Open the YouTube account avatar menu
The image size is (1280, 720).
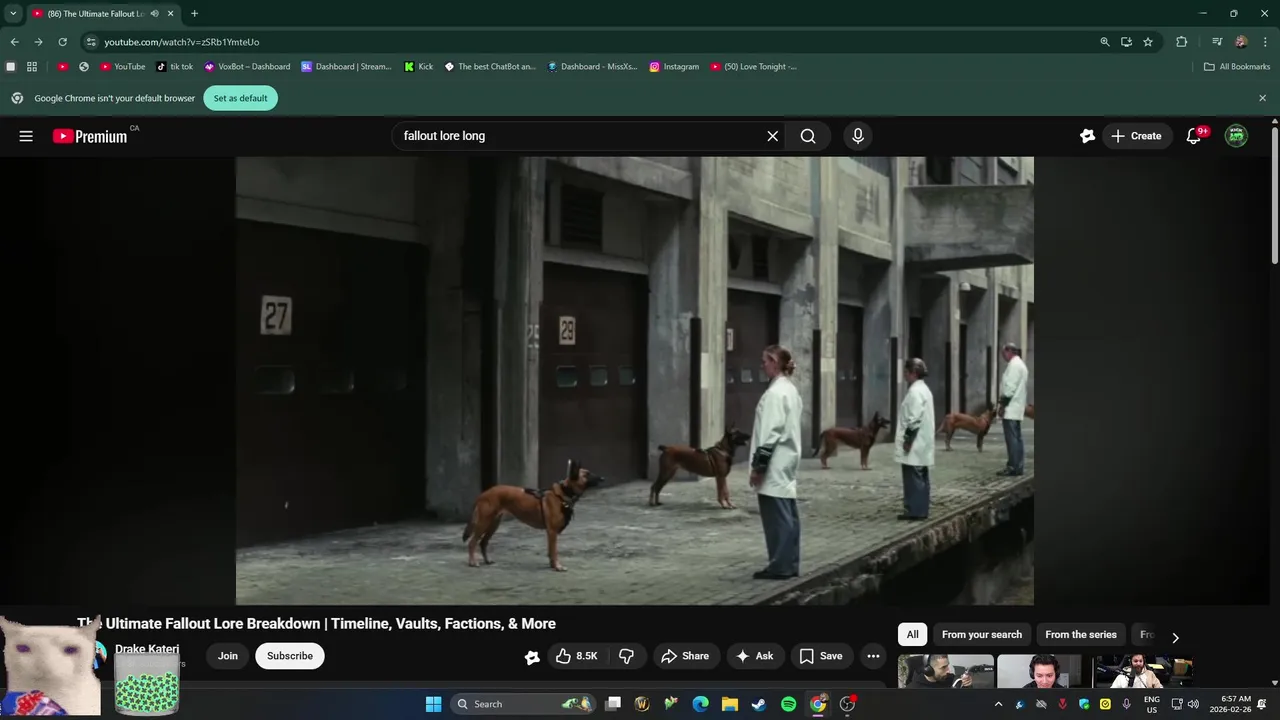pos(1237,136)
